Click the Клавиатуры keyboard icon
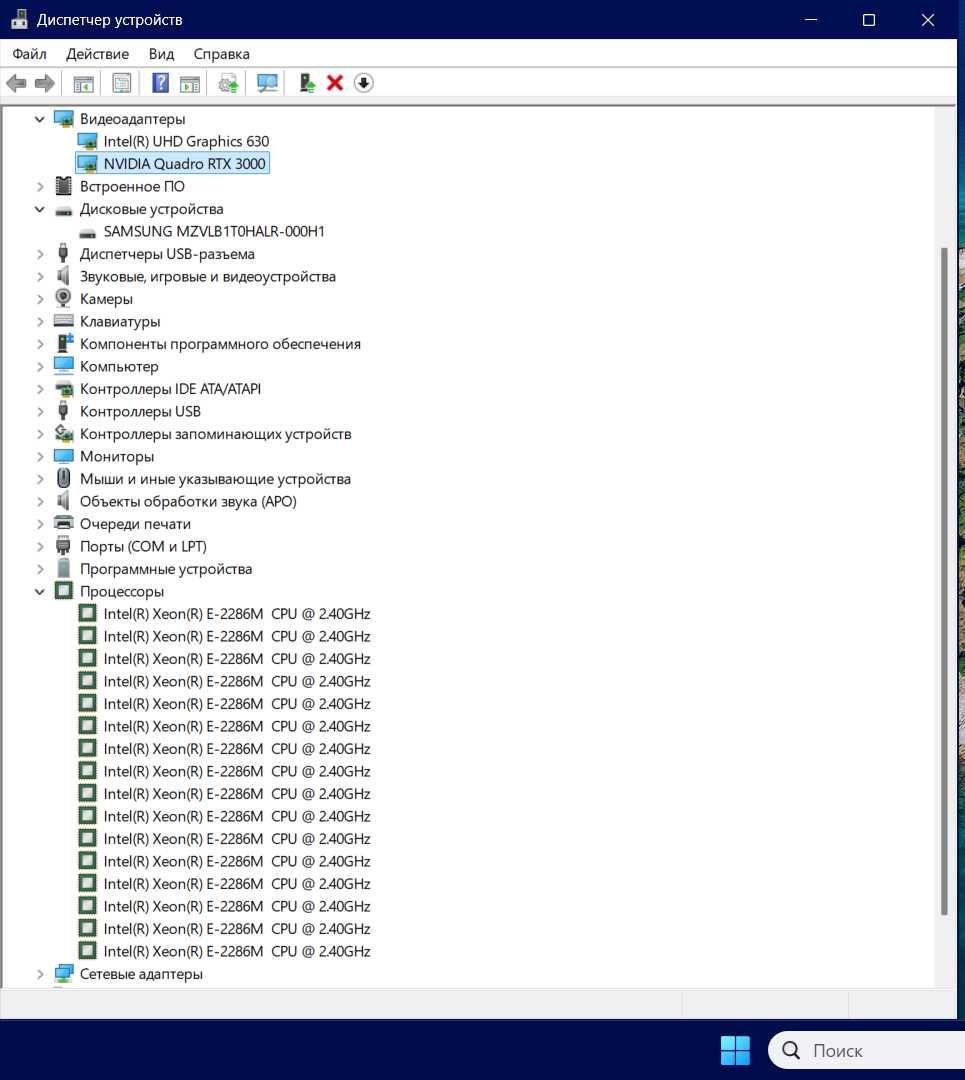The width and height of the screenshot is (965, 1080). pos(63,321)
